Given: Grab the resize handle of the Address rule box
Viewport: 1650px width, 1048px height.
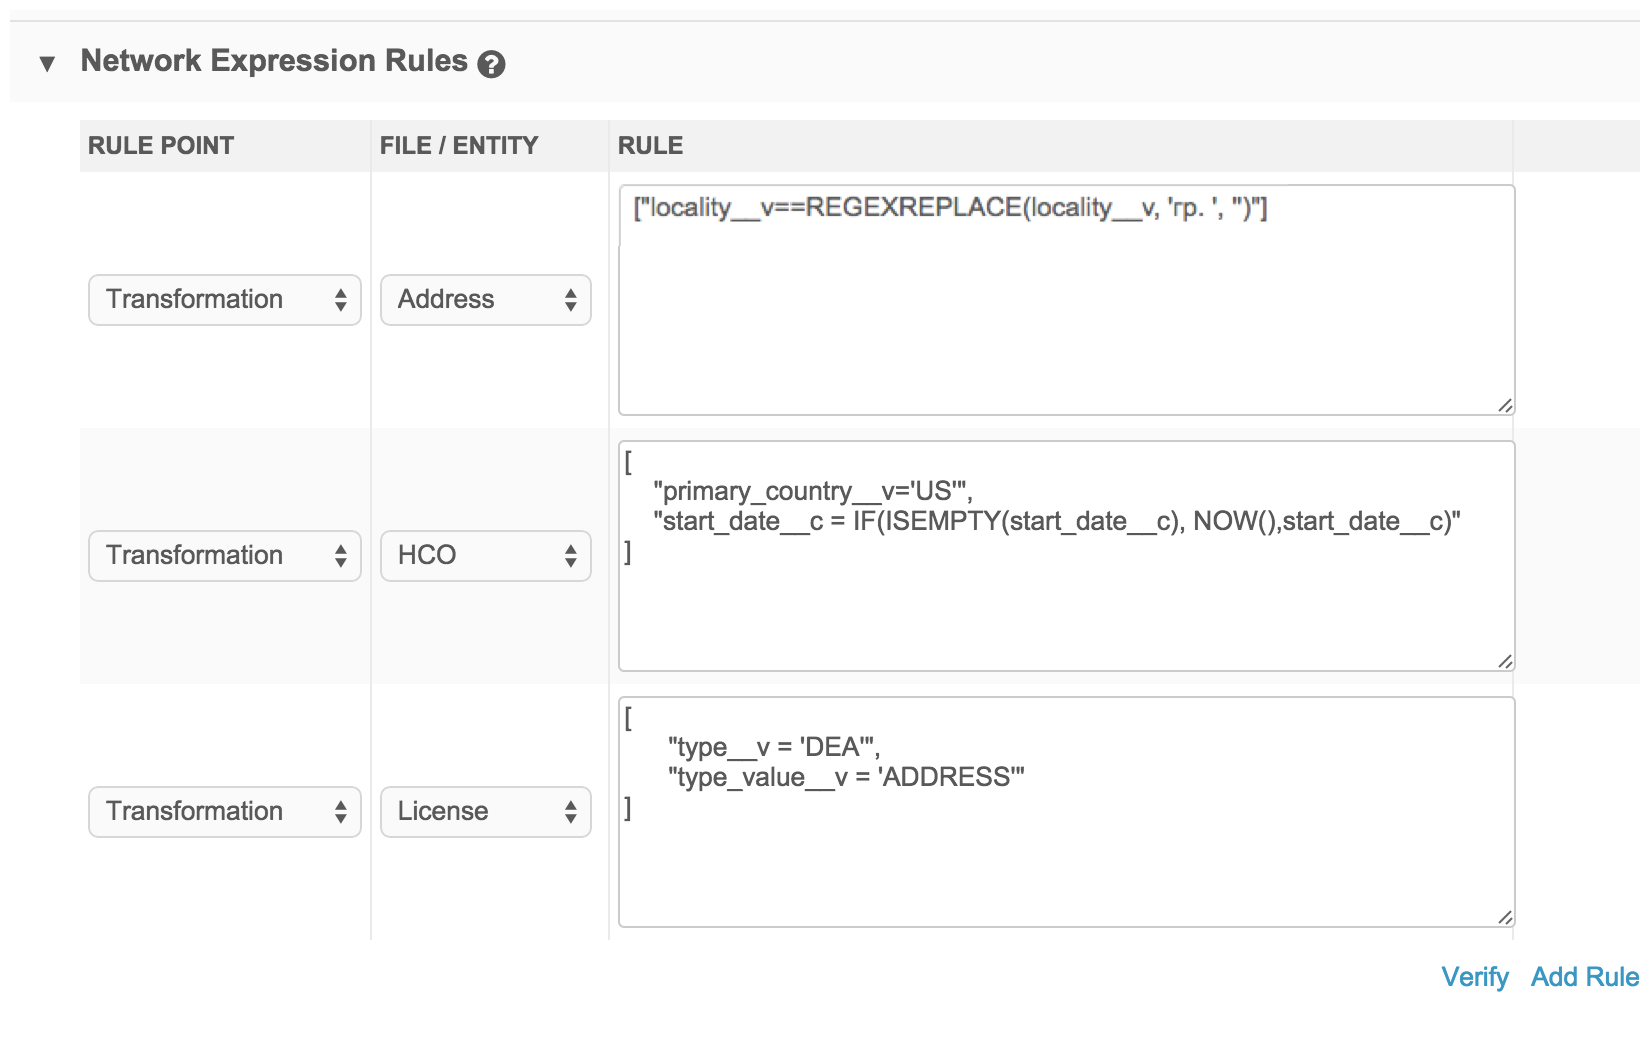Looking at the screenshot, I should (1504, 405).
